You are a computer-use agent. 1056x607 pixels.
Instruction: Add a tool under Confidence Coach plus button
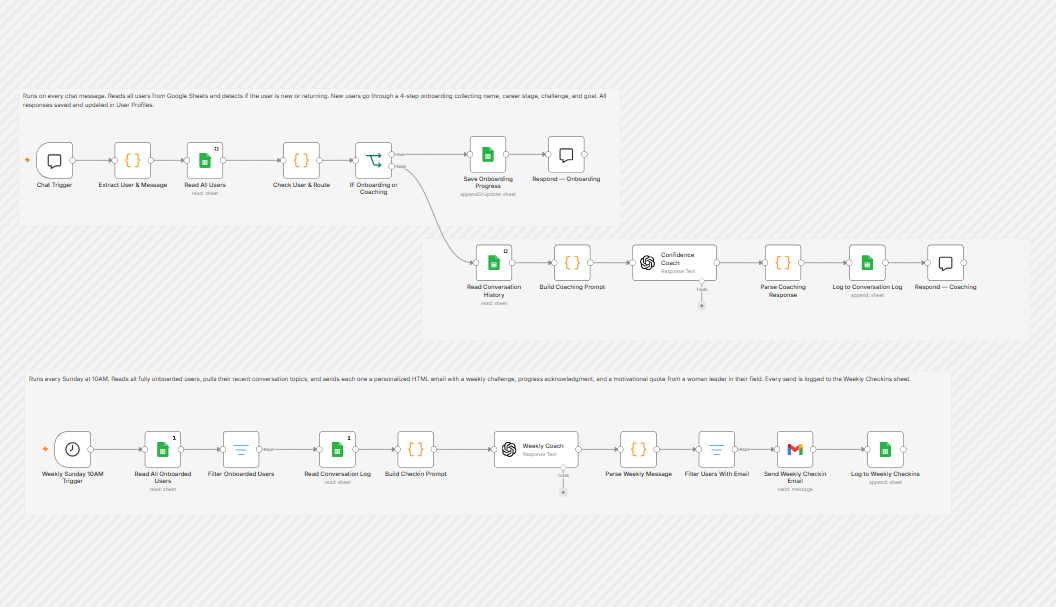[x=701, y=306]
